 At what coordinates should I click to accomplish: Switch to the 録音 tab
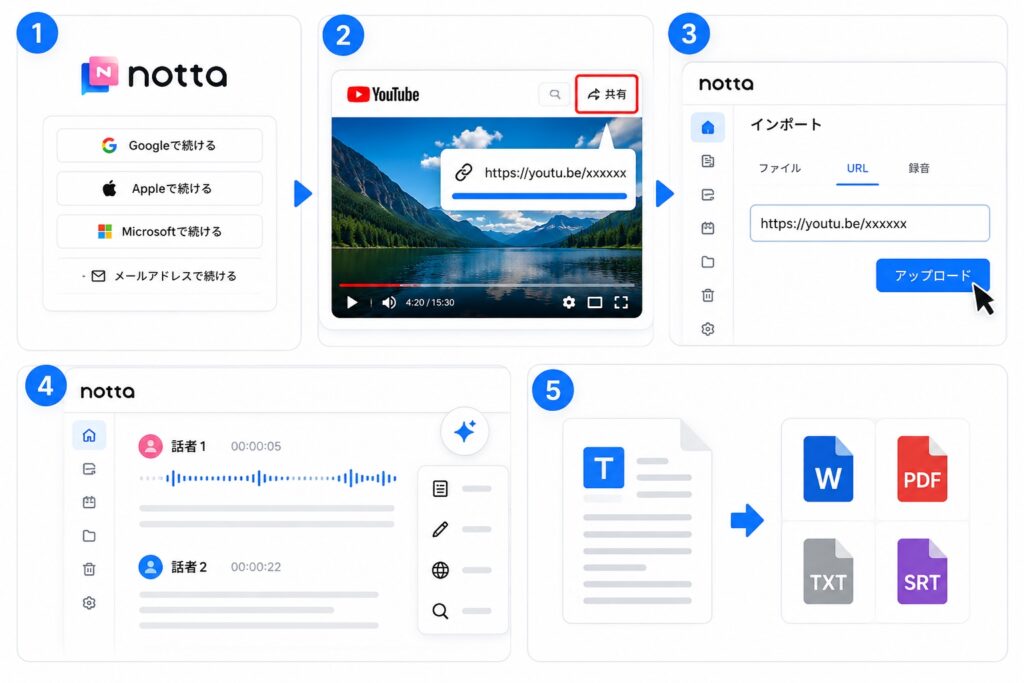click(919, 168)
